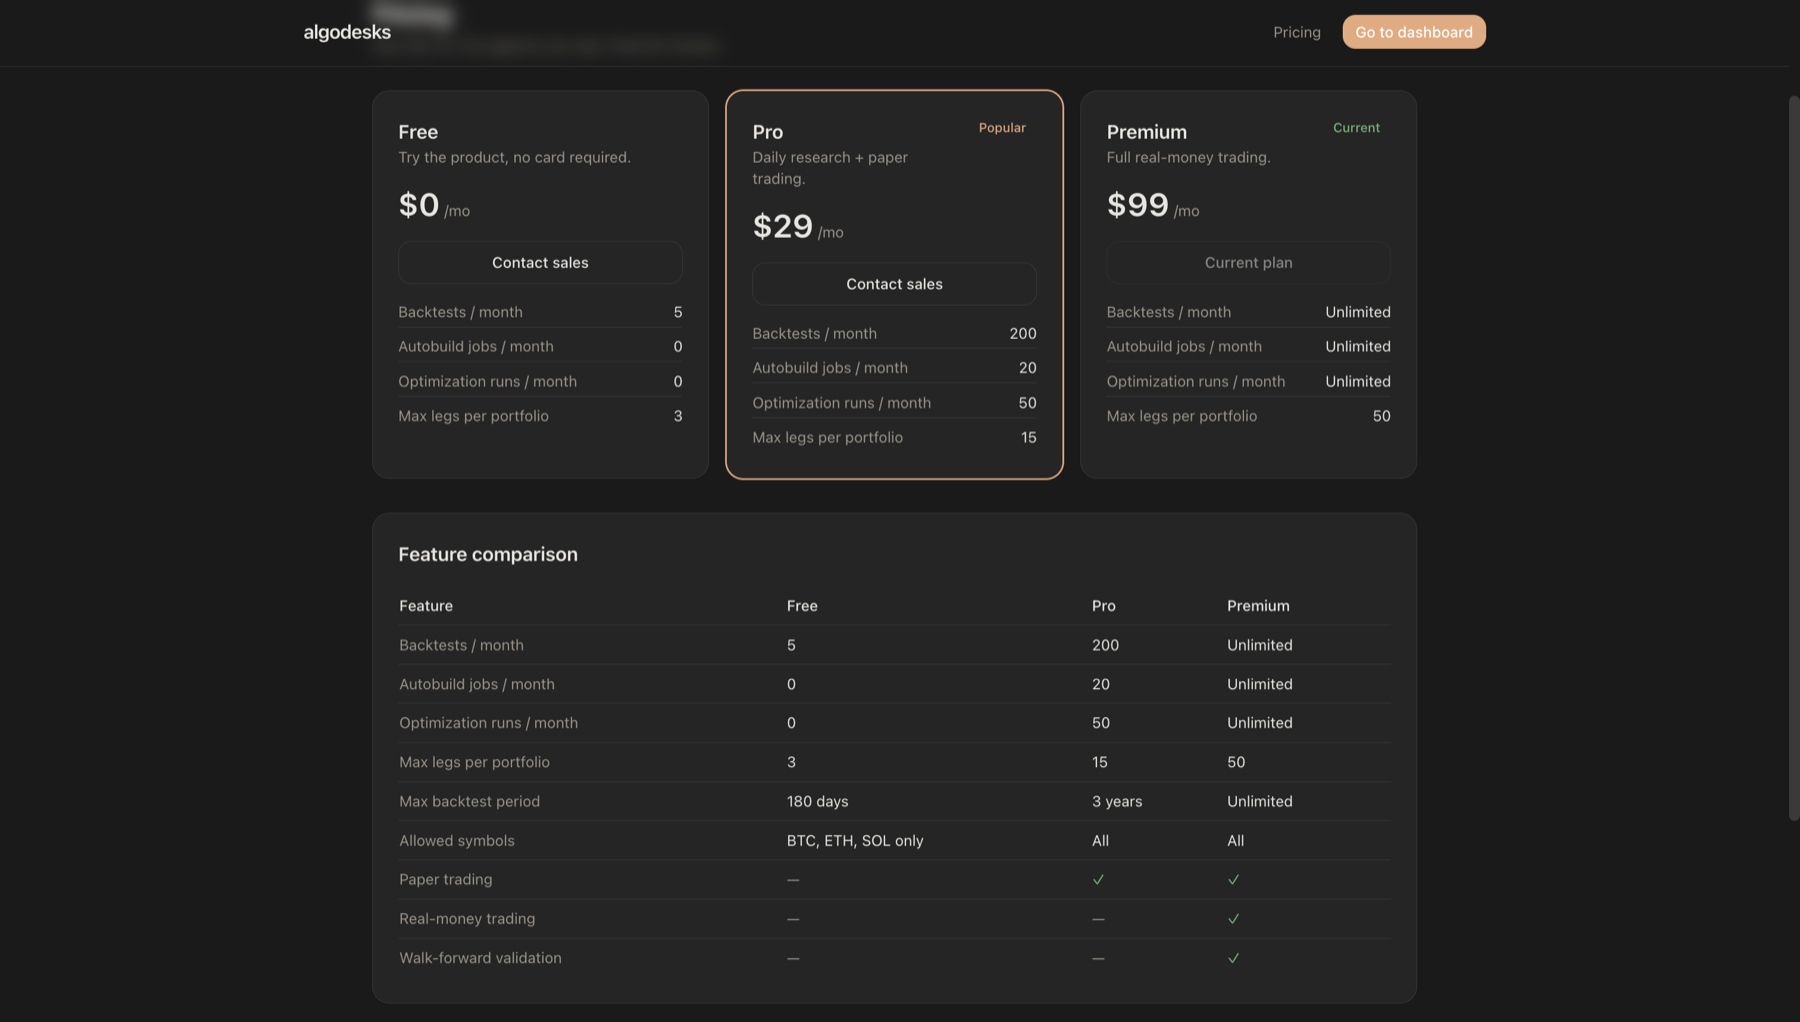Contact sales on the Pro plan
This screenshot has width=1800, height=1022.
pos(894,284)
